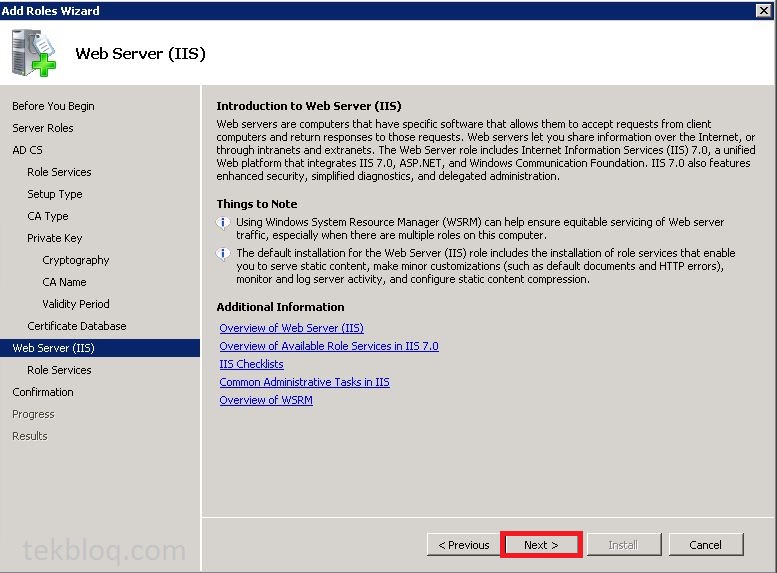Select the Cryptography step

tap(75, 260)
